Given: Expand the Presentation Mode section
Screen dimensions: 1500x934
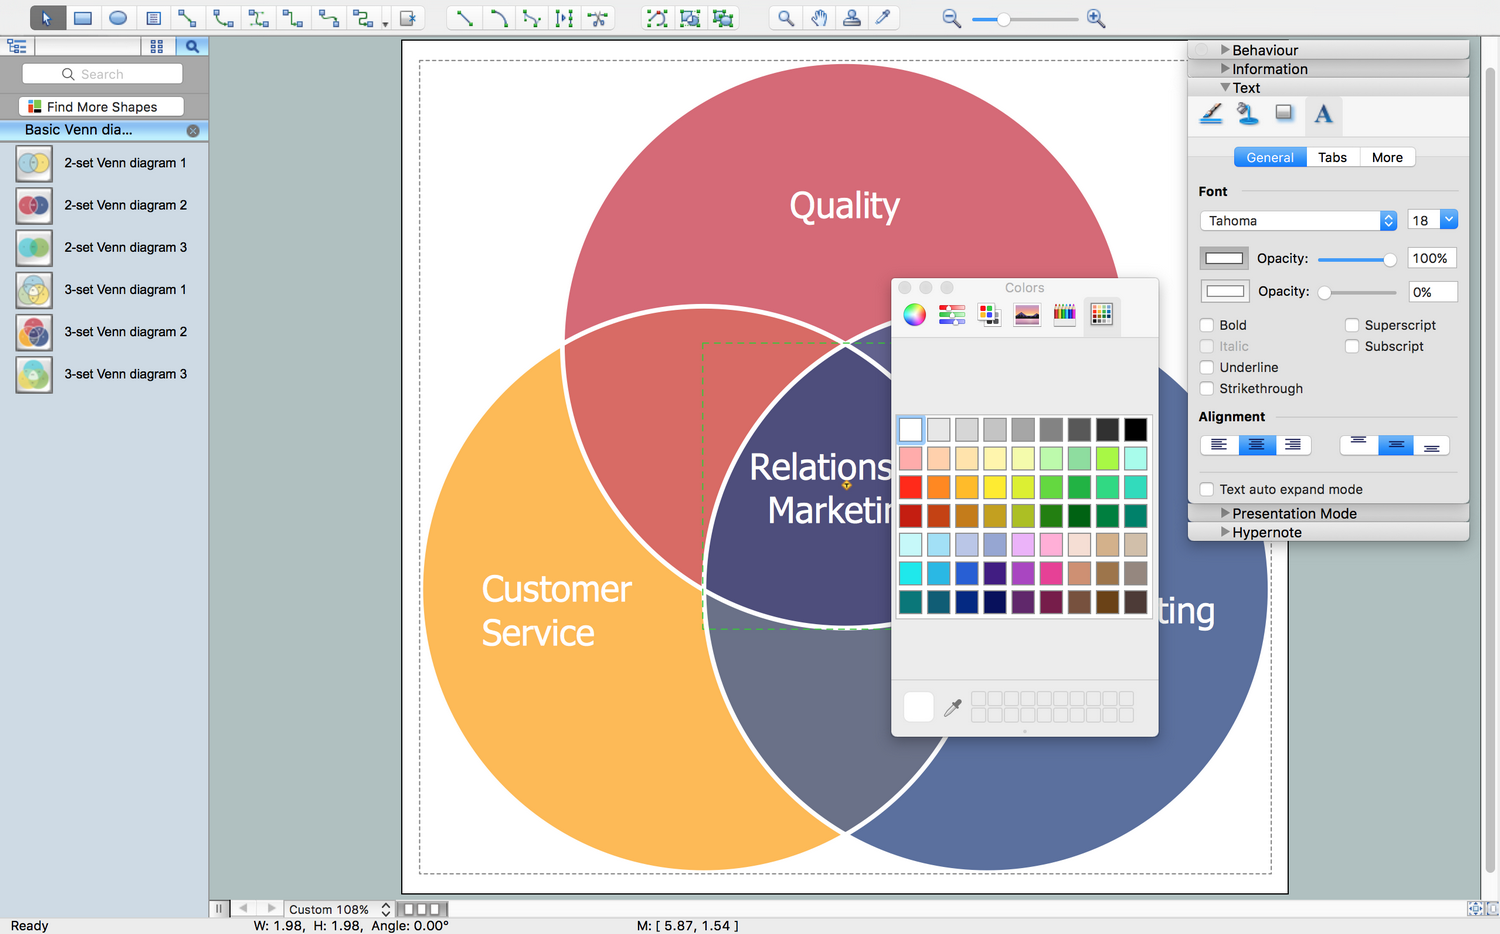Looking at the screenshot, I should tap(1293, 513).
